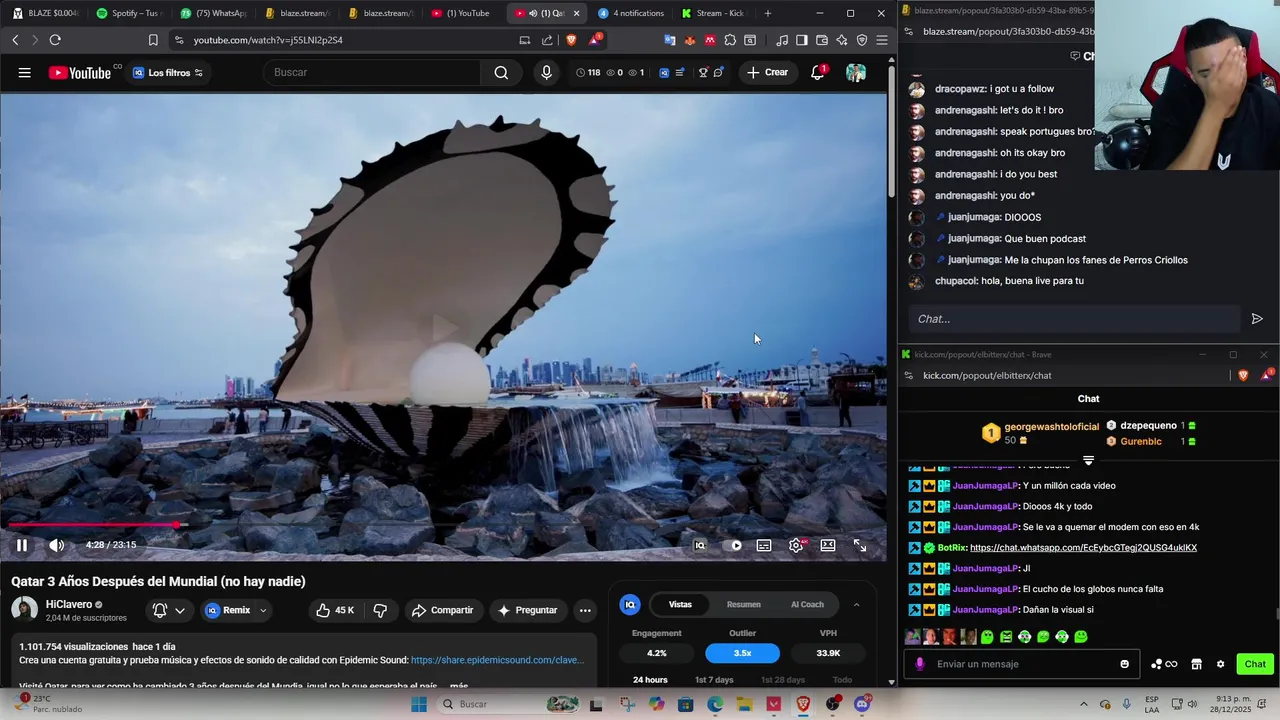Screen dimensions: 1280x720
Task: Focus Enviar un mensaje input
Action: pos(1022,664)
